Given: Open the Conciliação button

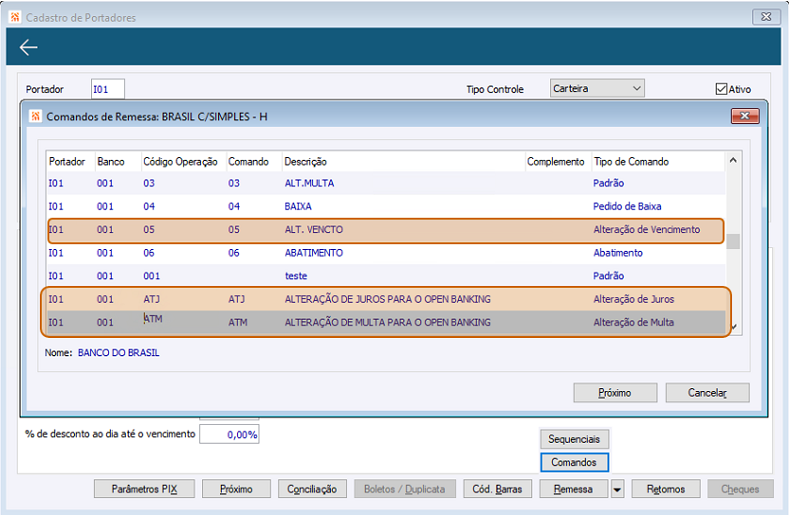Looking at the screenshot, I should click(312, 489).
